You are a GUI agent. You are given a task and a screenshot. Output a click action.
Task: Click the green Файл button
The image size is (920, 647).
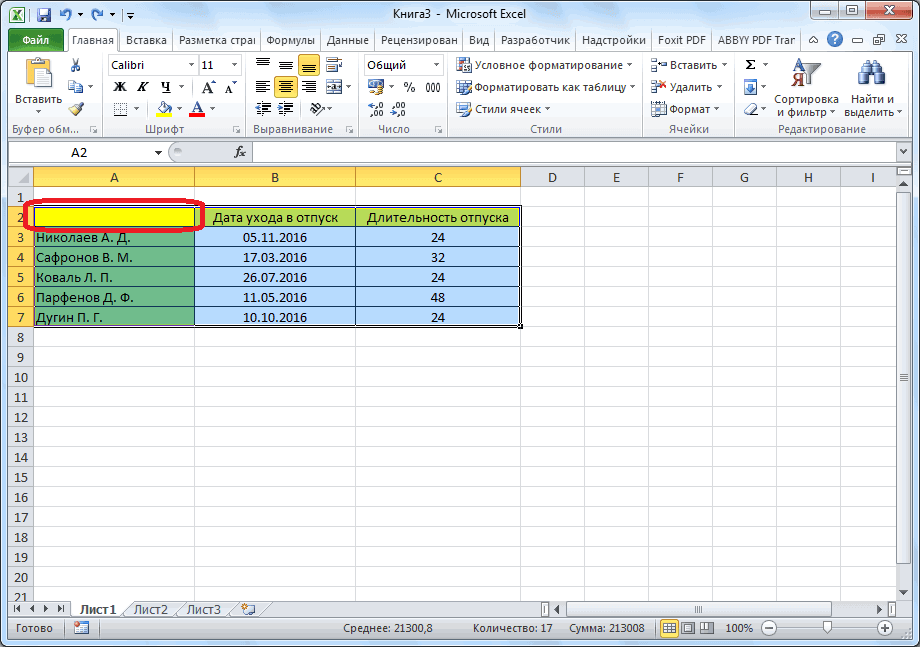(36, 40)
